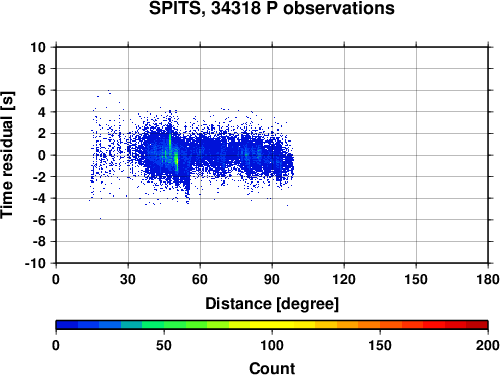Click the 'Time residual [s]' y-axis label

(x=7, y=155)
